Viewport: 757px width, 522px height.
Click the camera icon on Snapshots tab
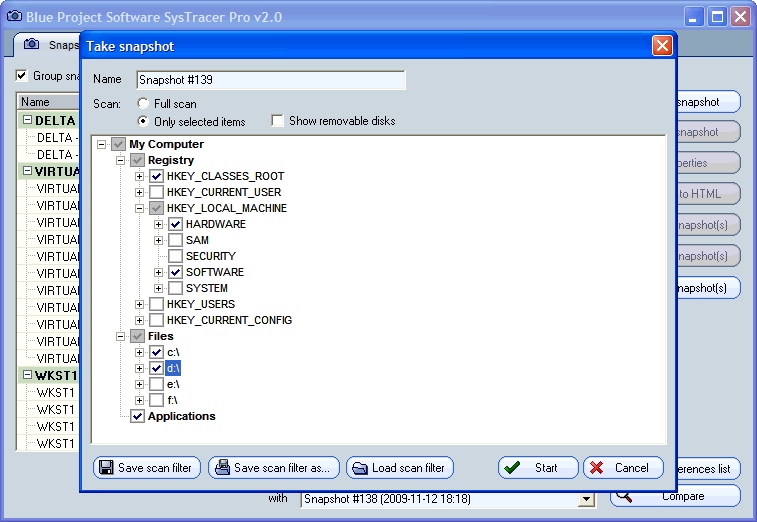[x=32, y=45]
